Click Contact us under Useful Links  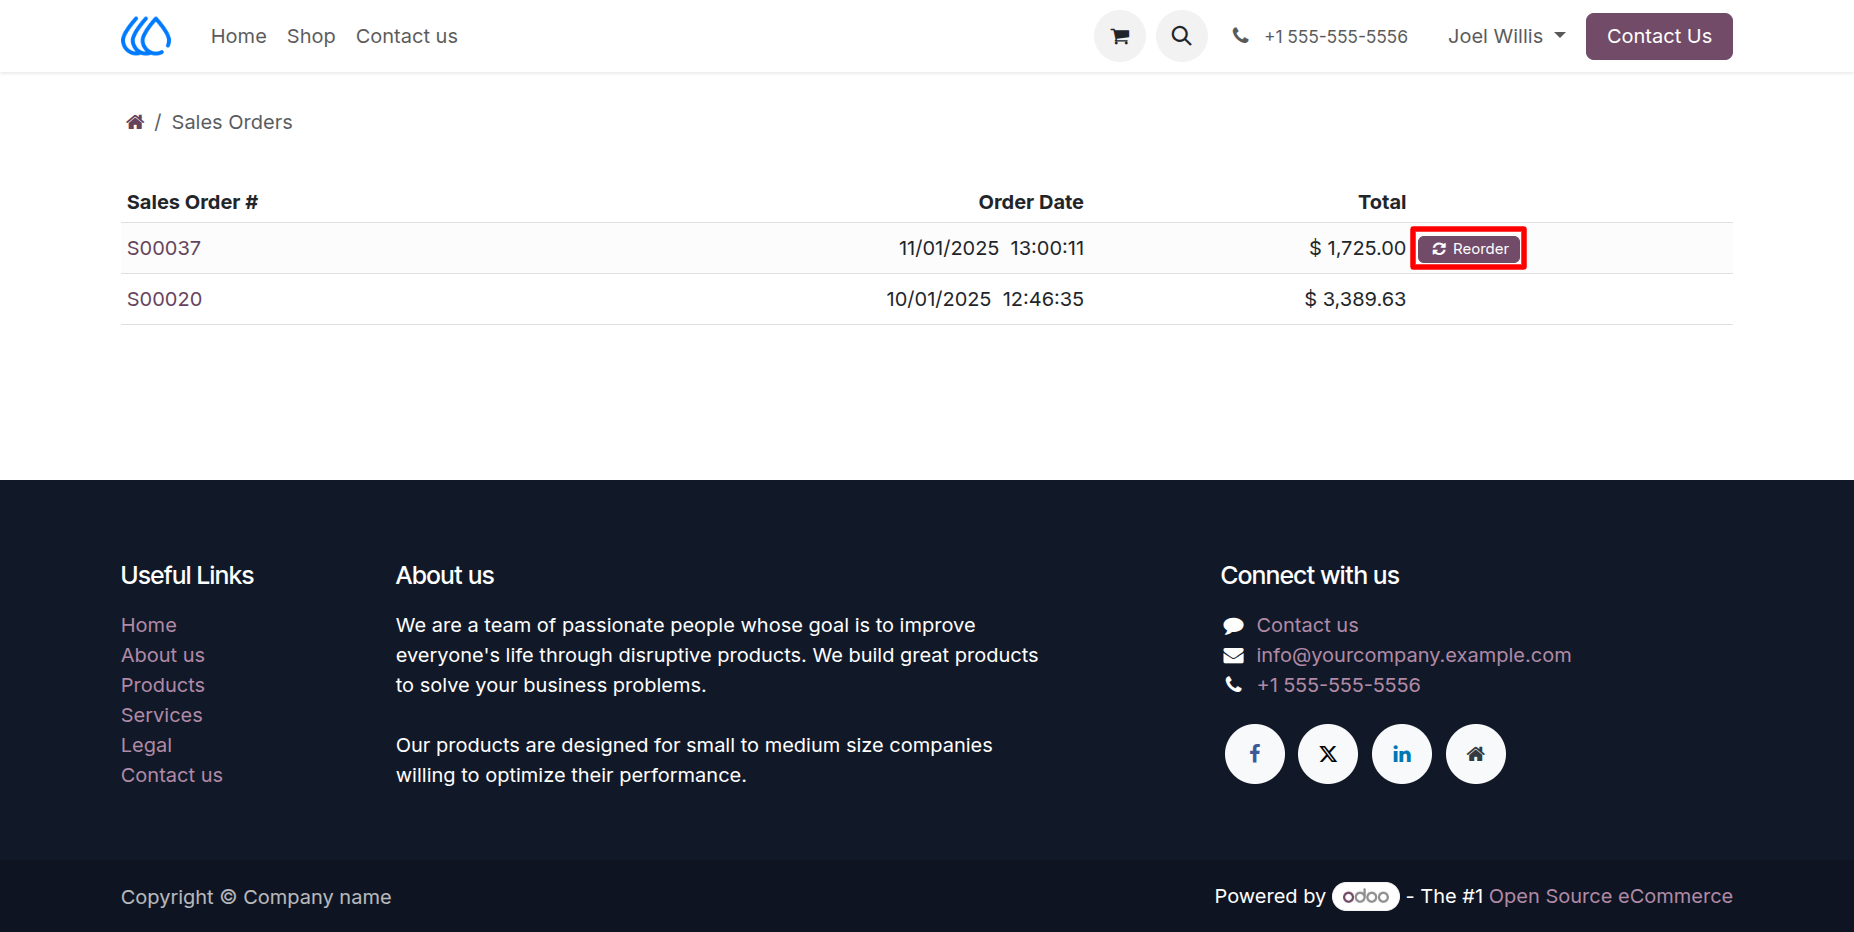click(x=172, y=775)
